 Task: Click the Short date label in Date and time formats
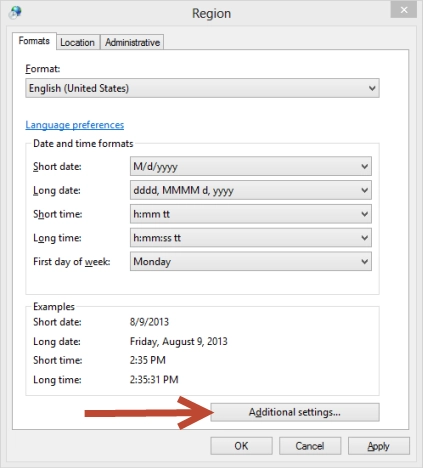tap(57, 167)
